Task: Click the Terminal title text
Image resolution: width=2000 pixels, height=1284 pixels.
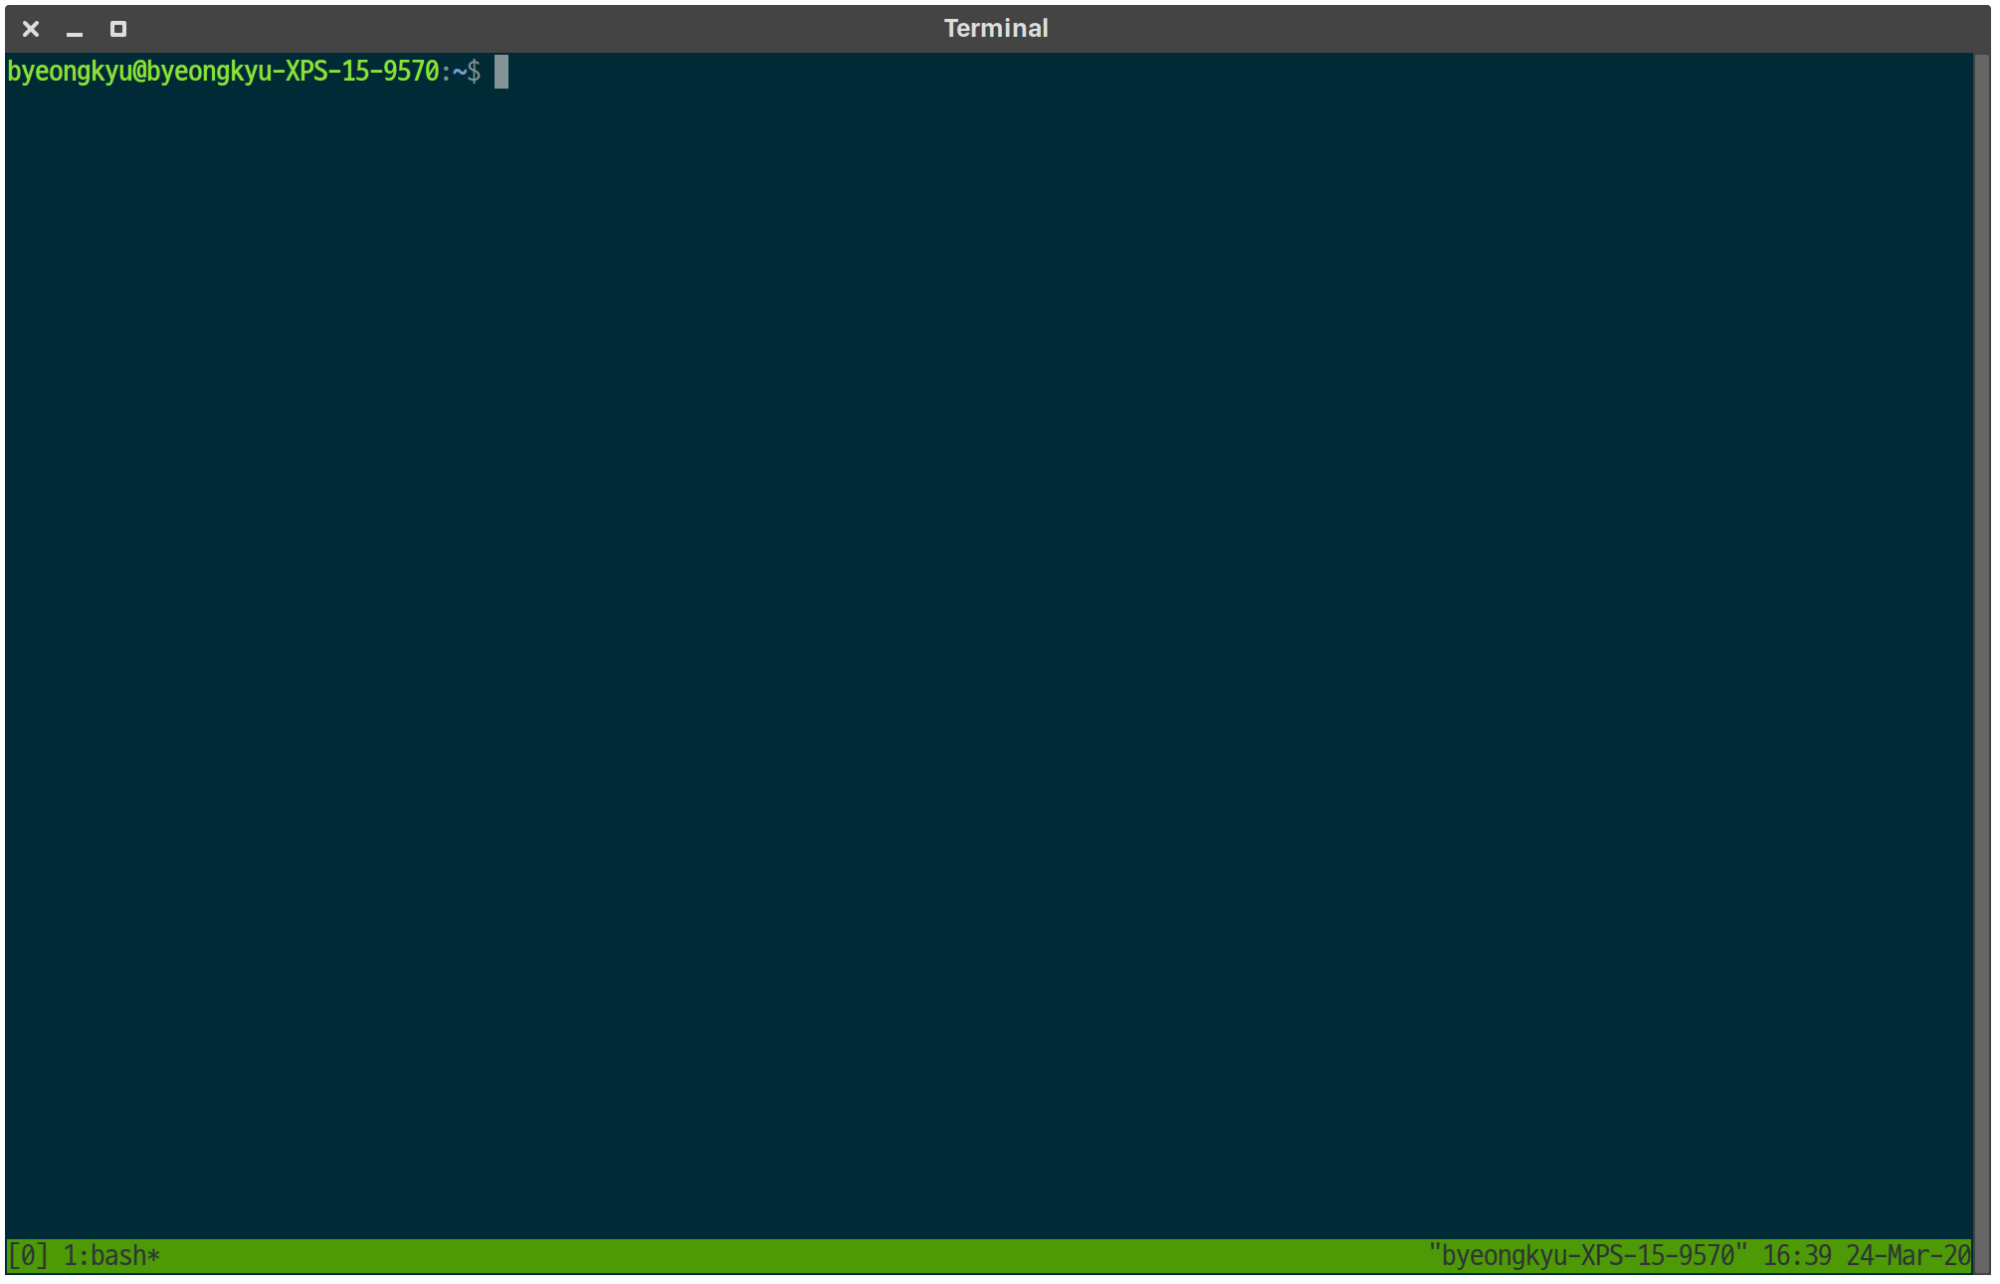Action: tap(995, 28)
